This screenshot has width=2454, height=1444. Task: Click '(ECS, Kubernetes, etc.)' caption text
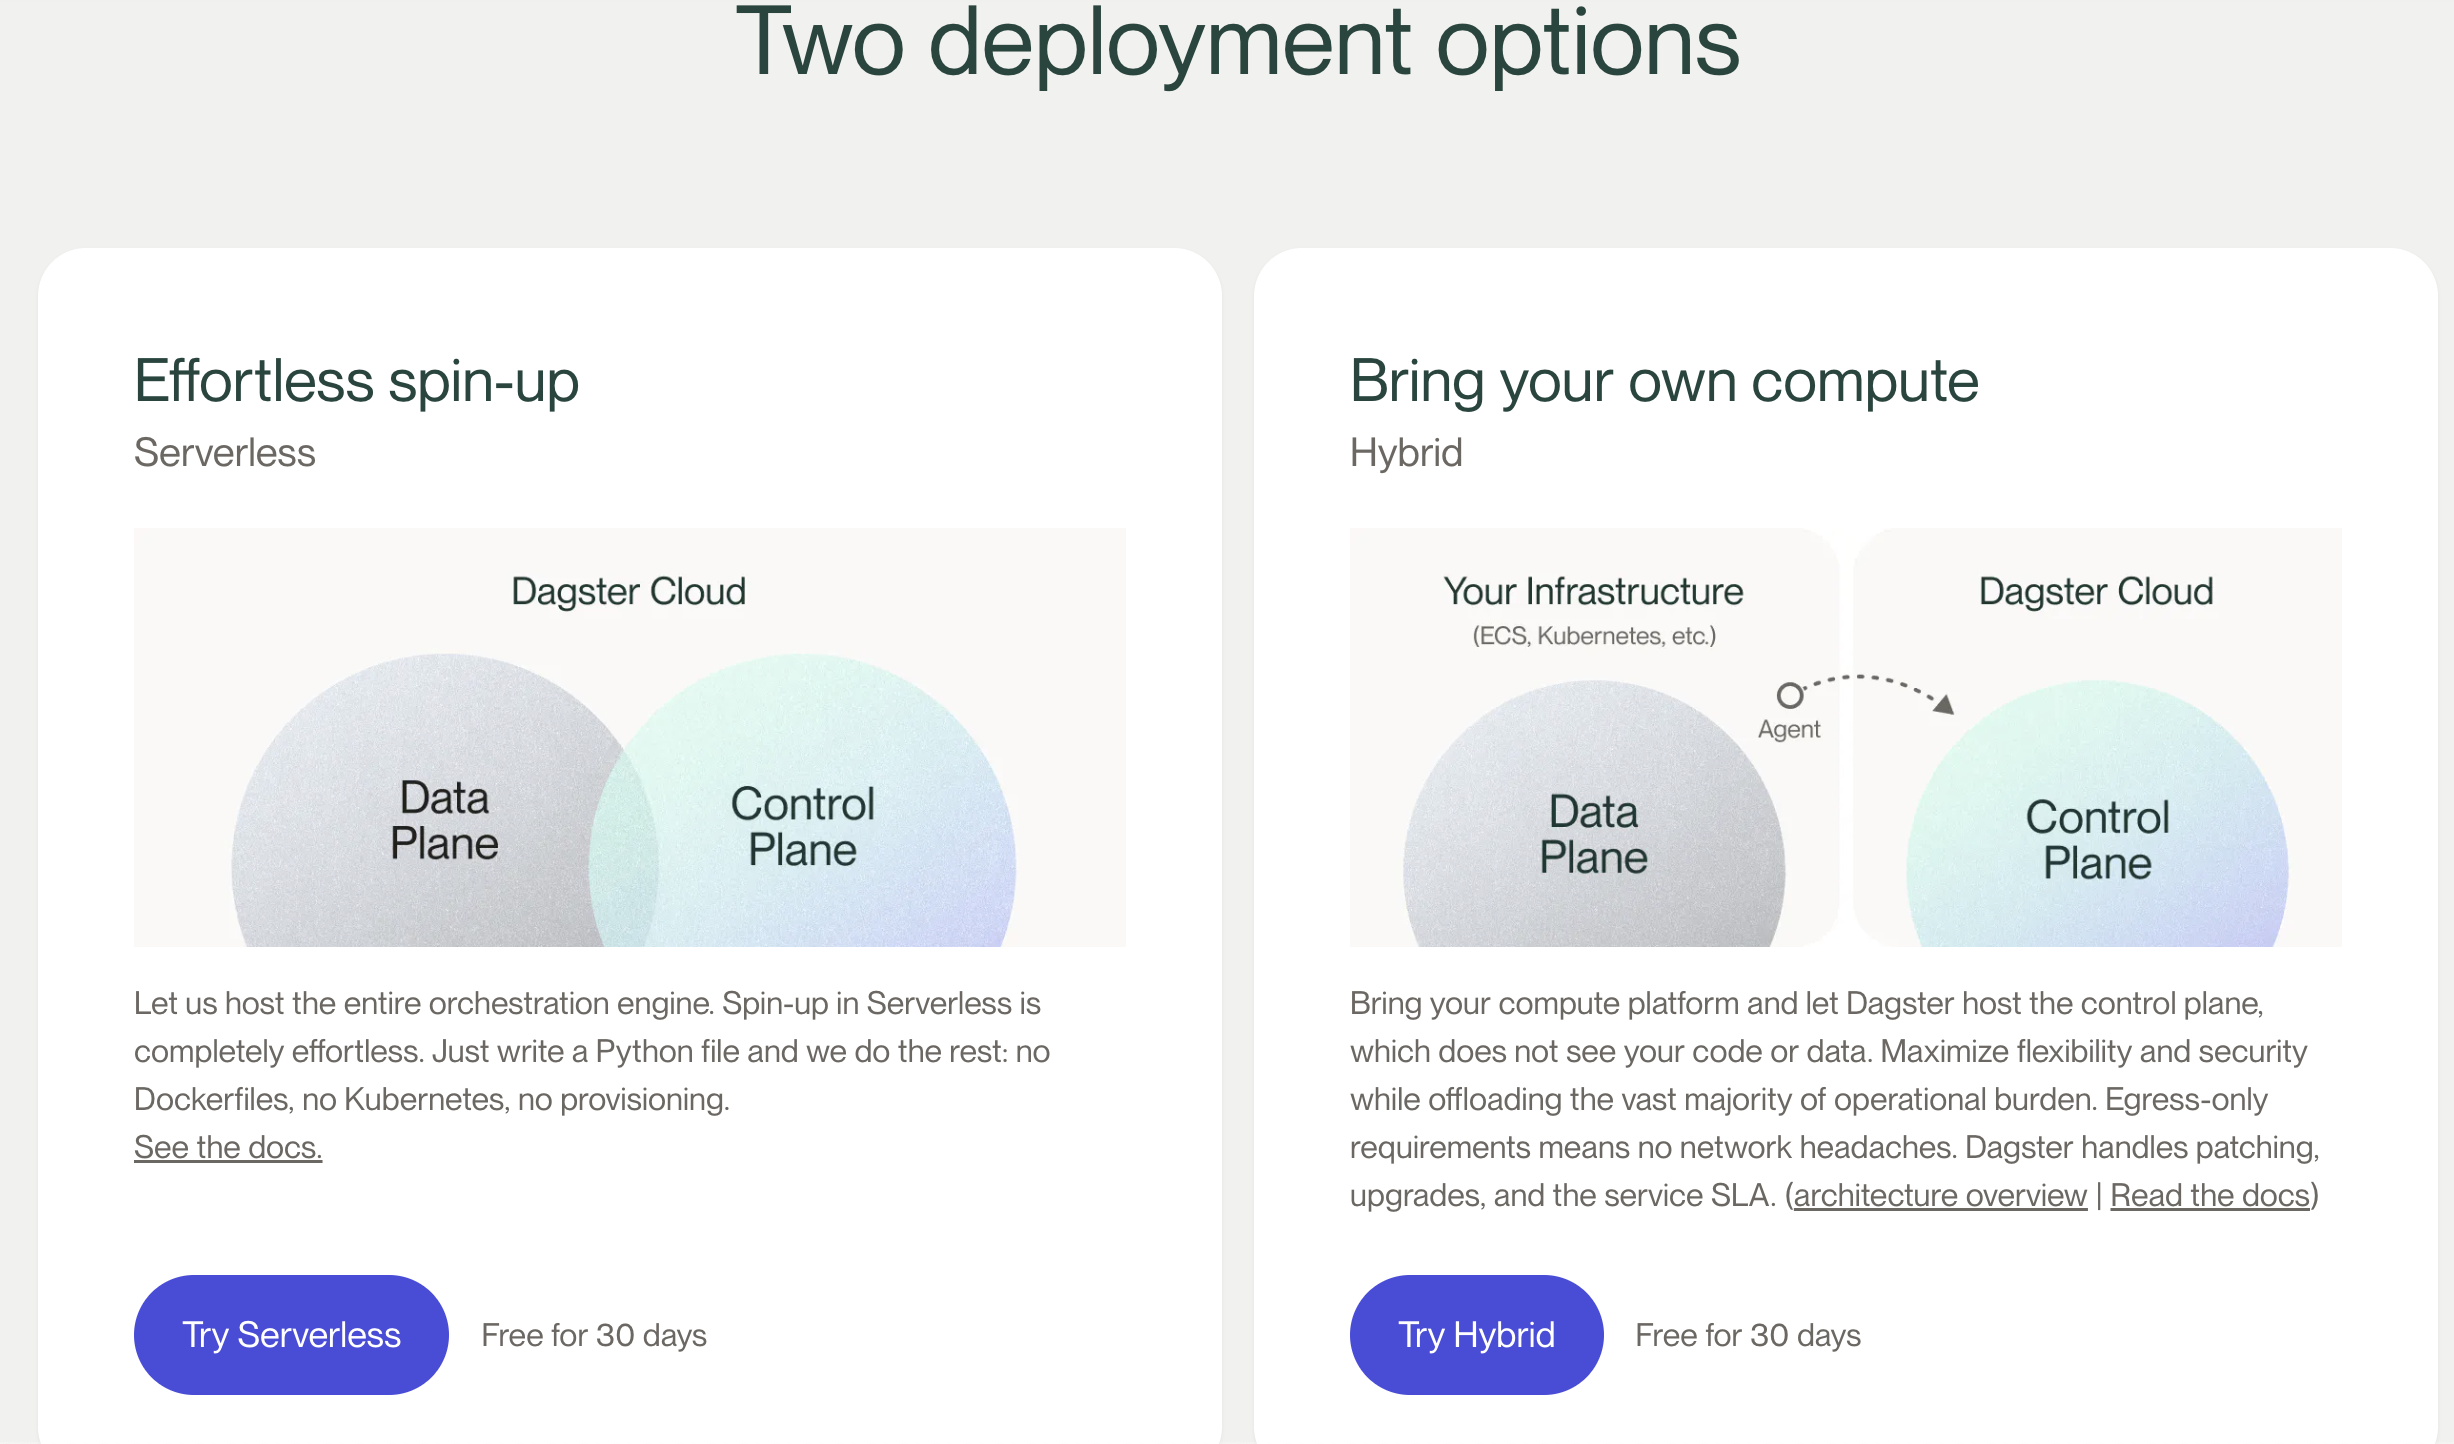point(1594,636)
